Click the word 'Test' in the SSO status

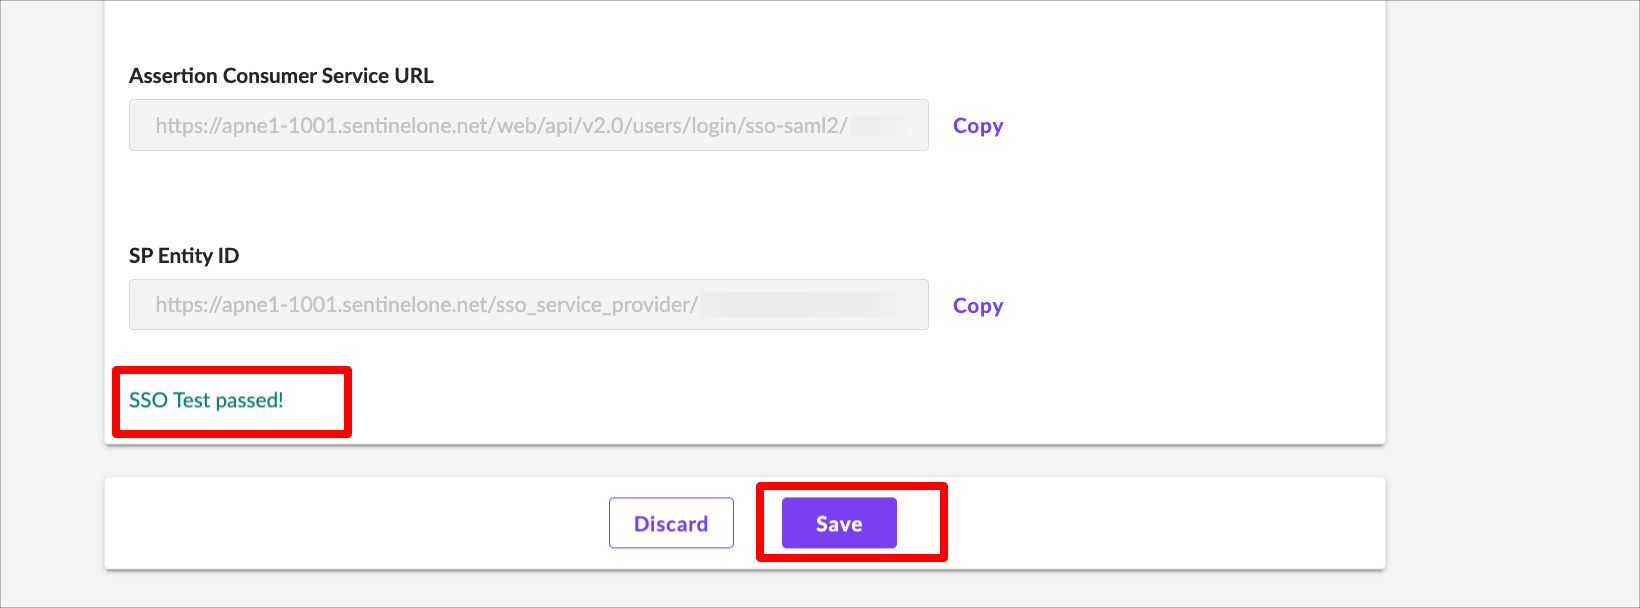point(191,400)
